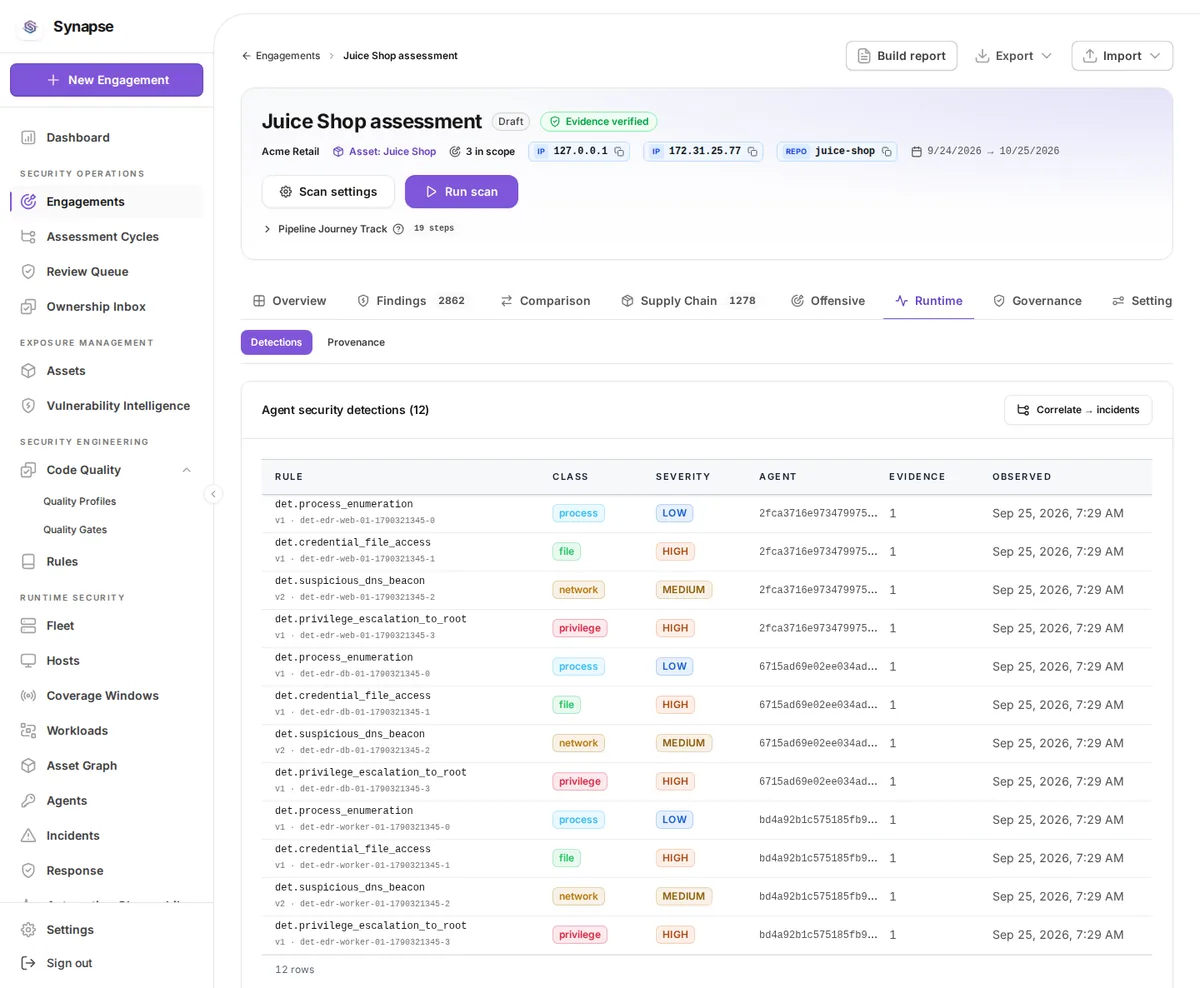Sort by the Observed column header
Screen dimensions: 1200x988
pyautogui.click(x=1022, y=477)
